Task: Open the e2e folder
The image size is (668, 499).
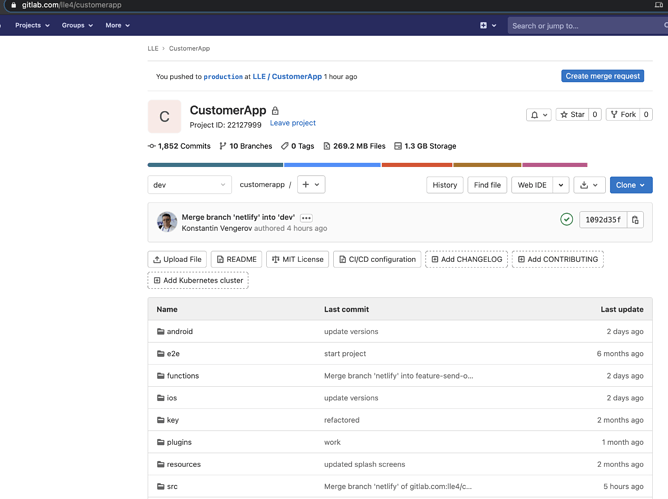Action: click(173, 354)
